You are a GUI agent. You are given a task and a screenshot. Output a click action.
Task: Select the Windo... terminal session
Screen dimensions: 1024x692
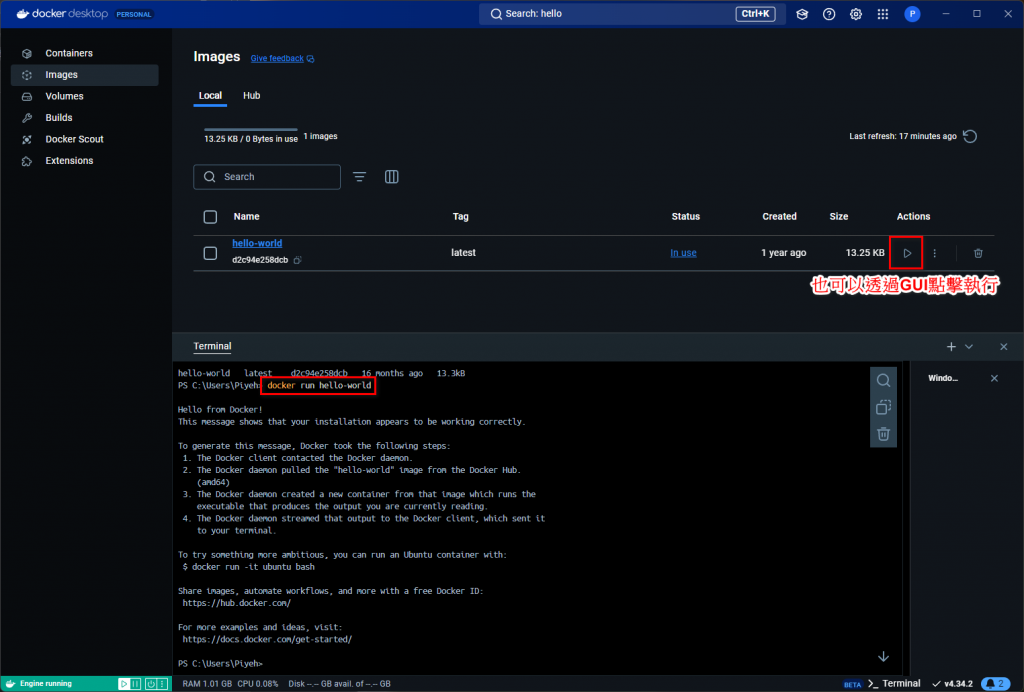point(943,378)
